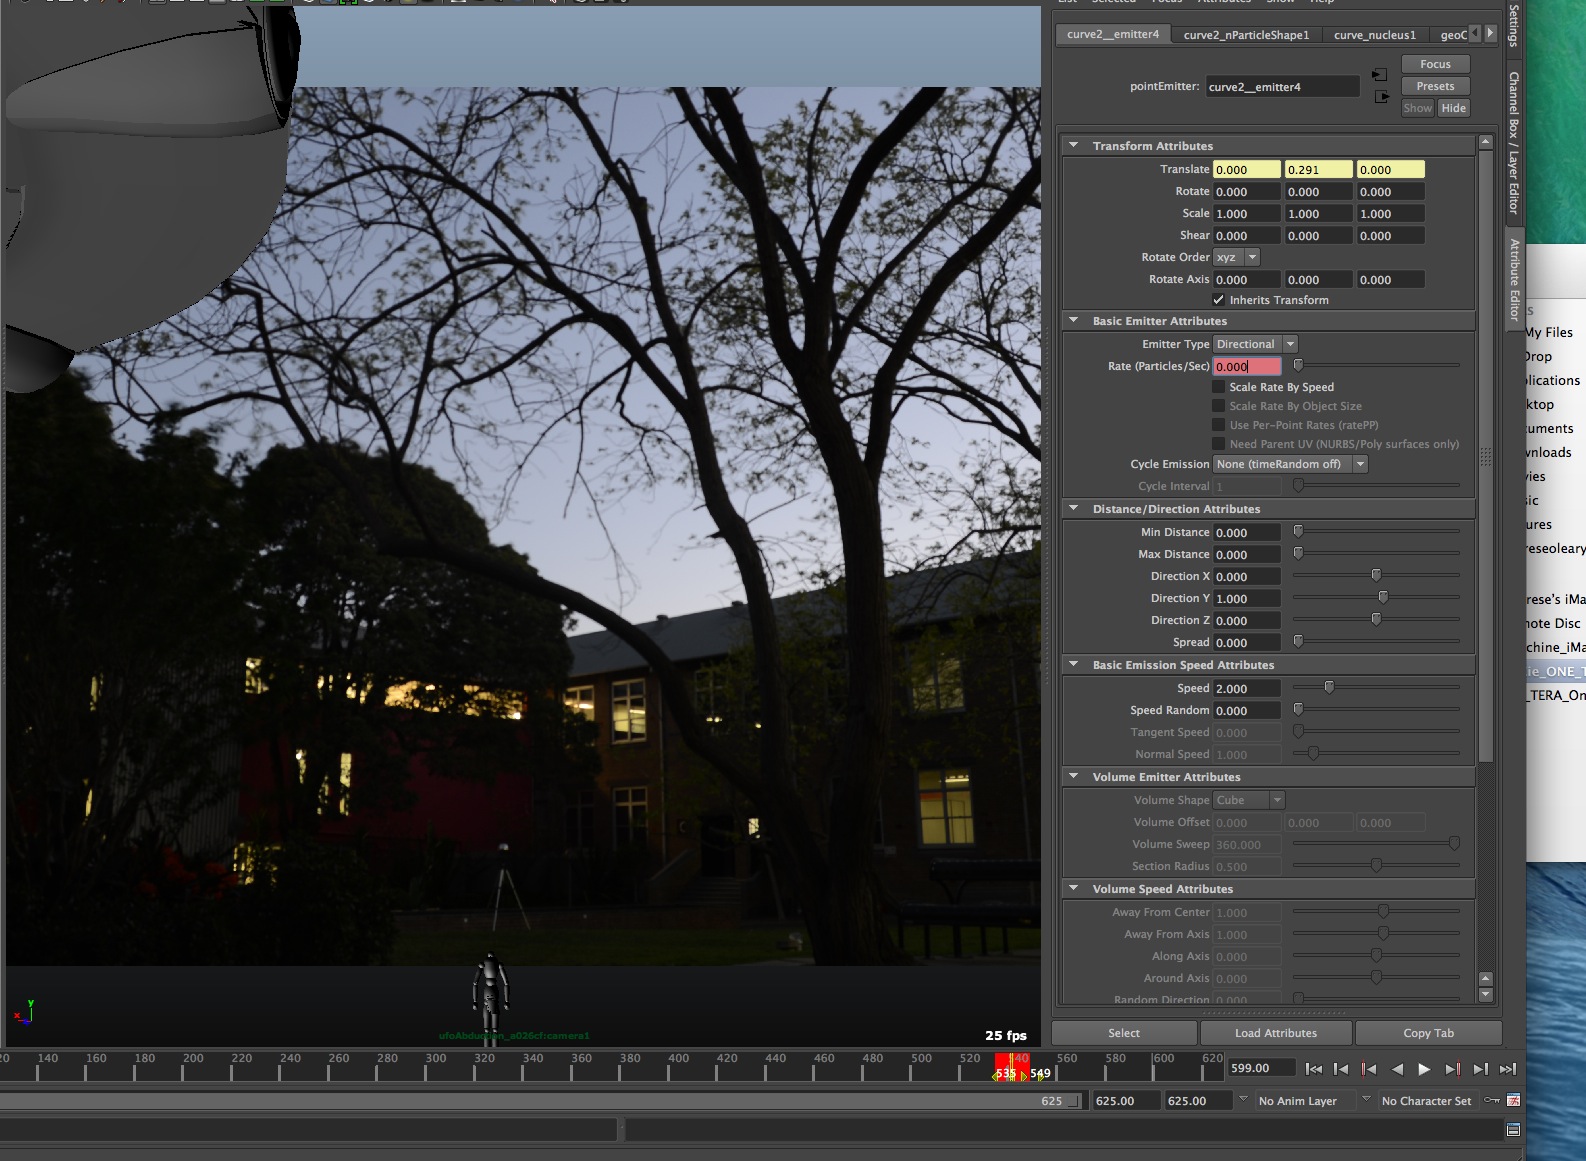This screenshot has height=1161, width=1586.
Task: Open animation preferences icon
Action: (x=1513, y=1101)
